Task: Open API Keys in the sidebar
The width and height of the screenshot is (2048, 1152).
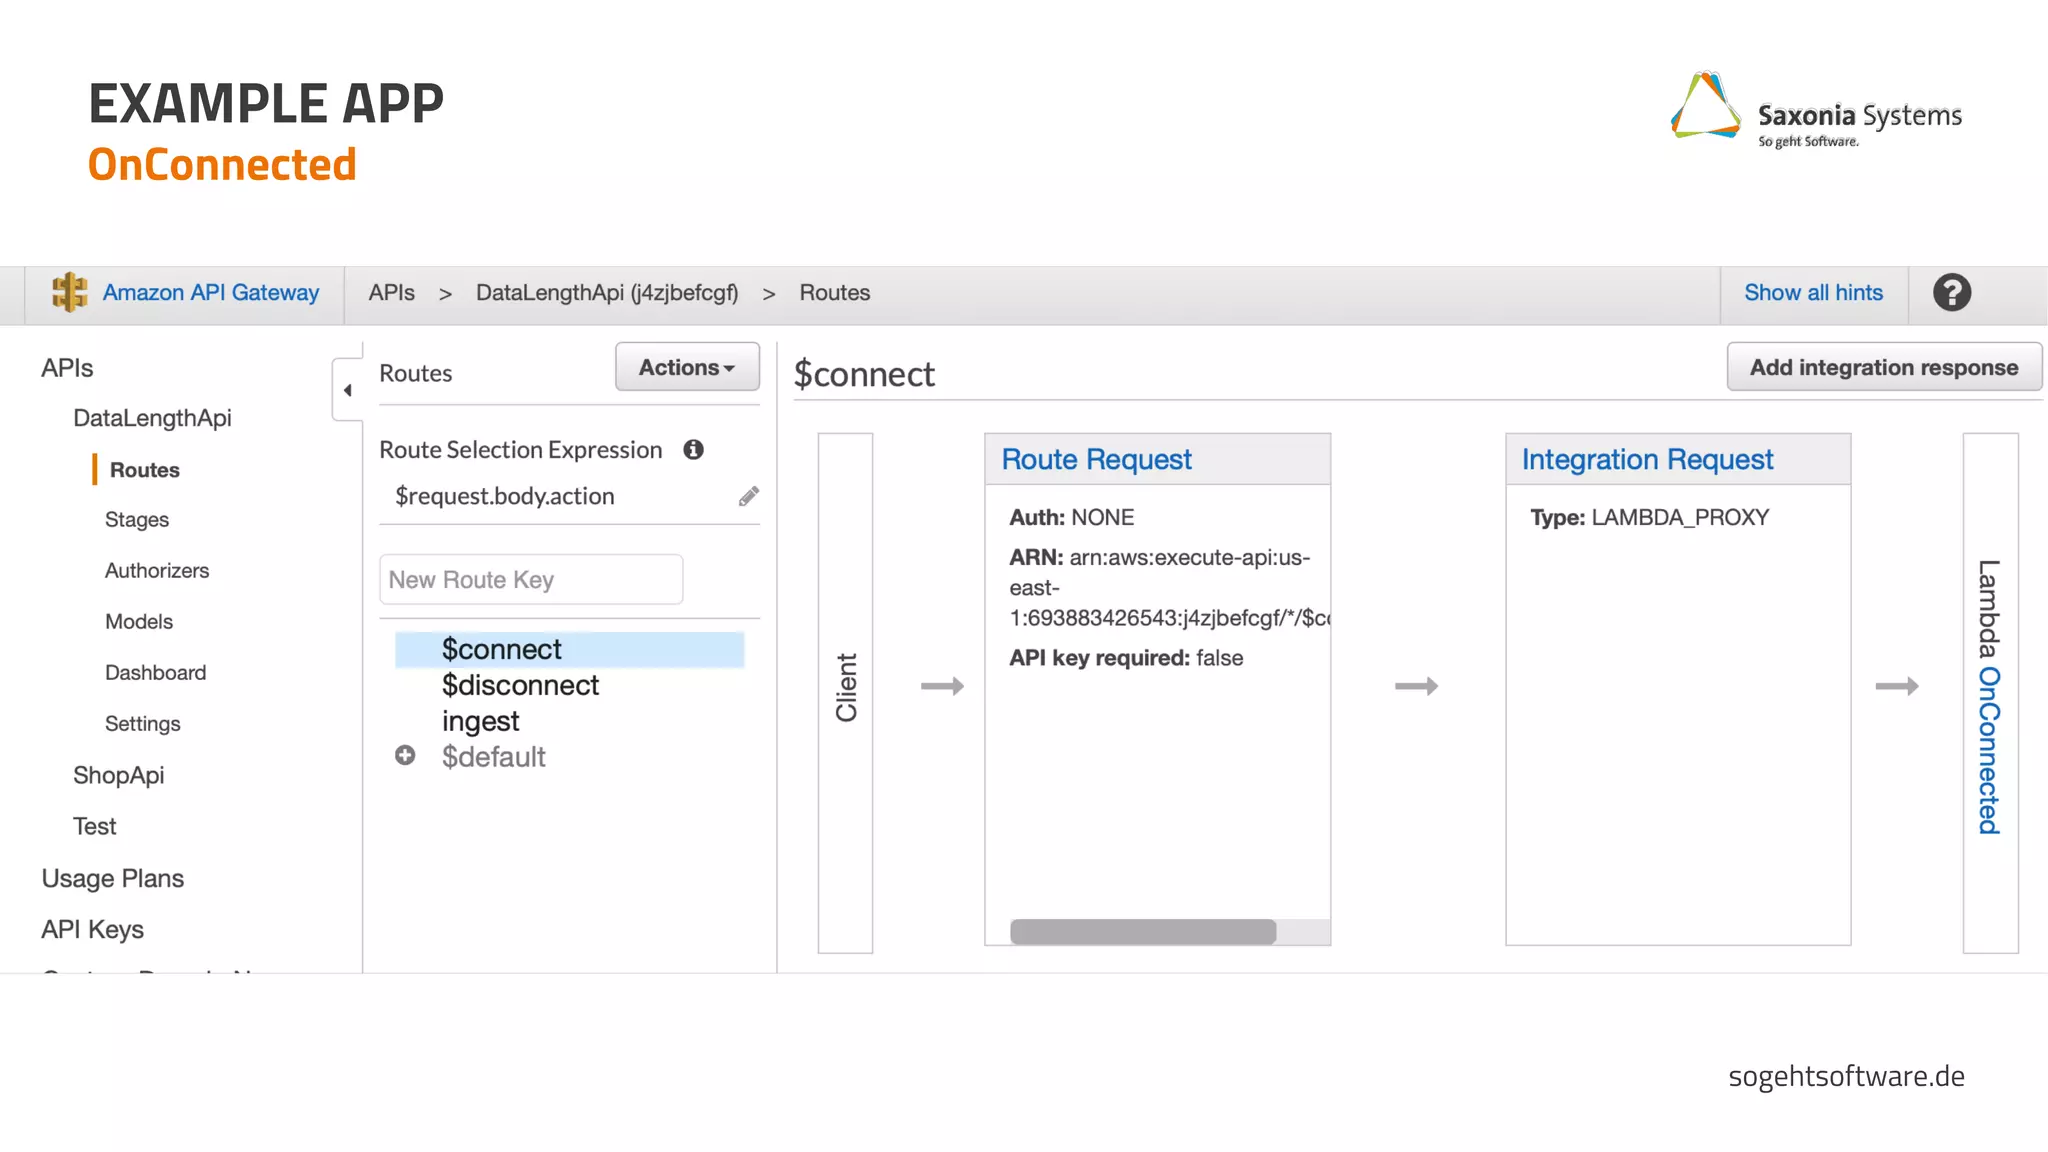Action: coord(92,930)
